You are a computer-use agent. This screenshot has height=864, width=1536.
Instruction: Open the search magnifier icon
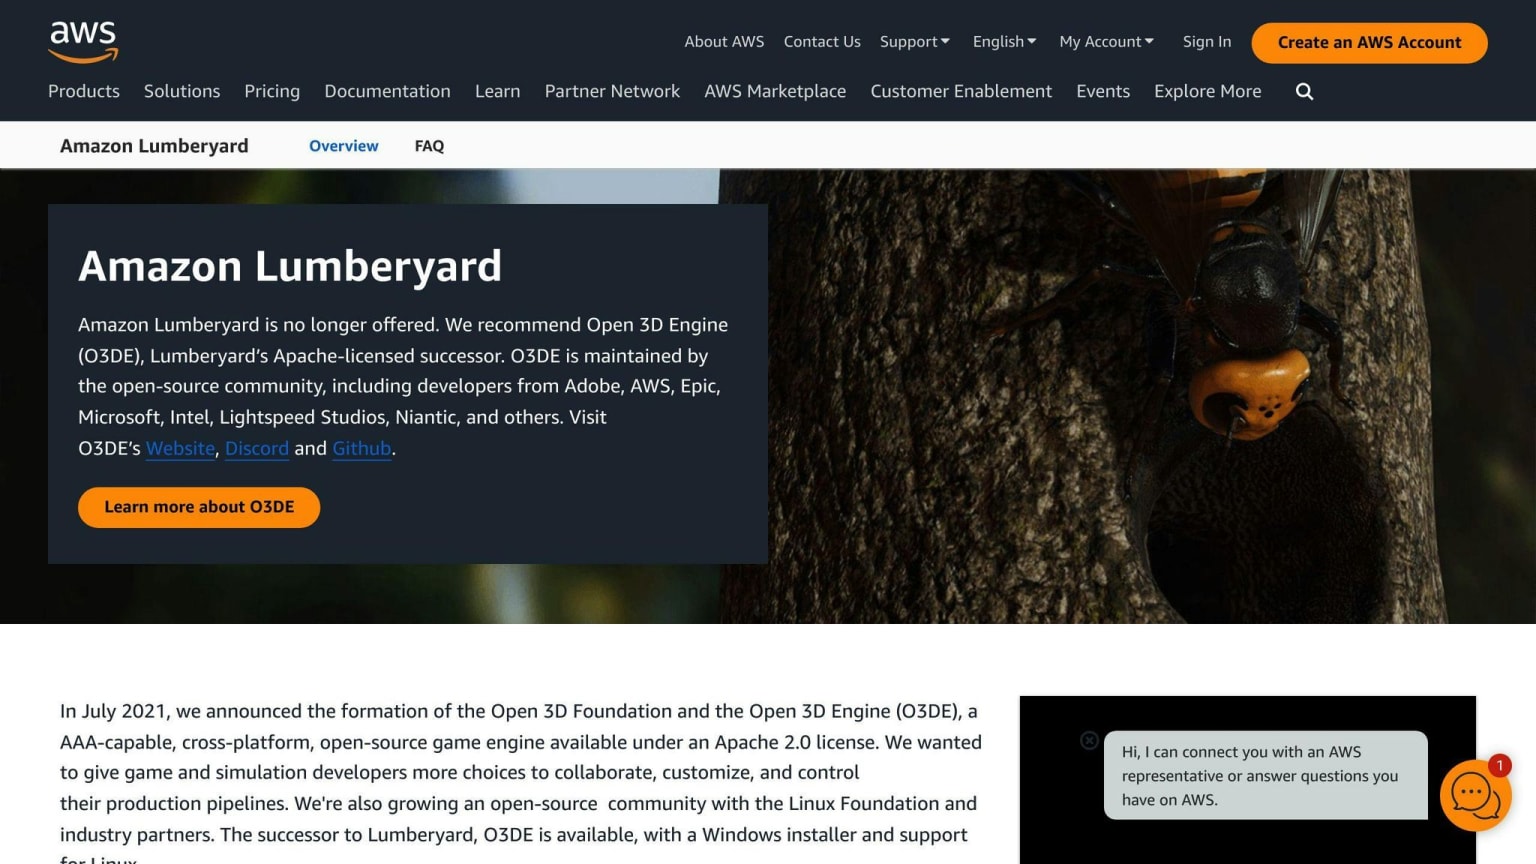[1304, 91]
